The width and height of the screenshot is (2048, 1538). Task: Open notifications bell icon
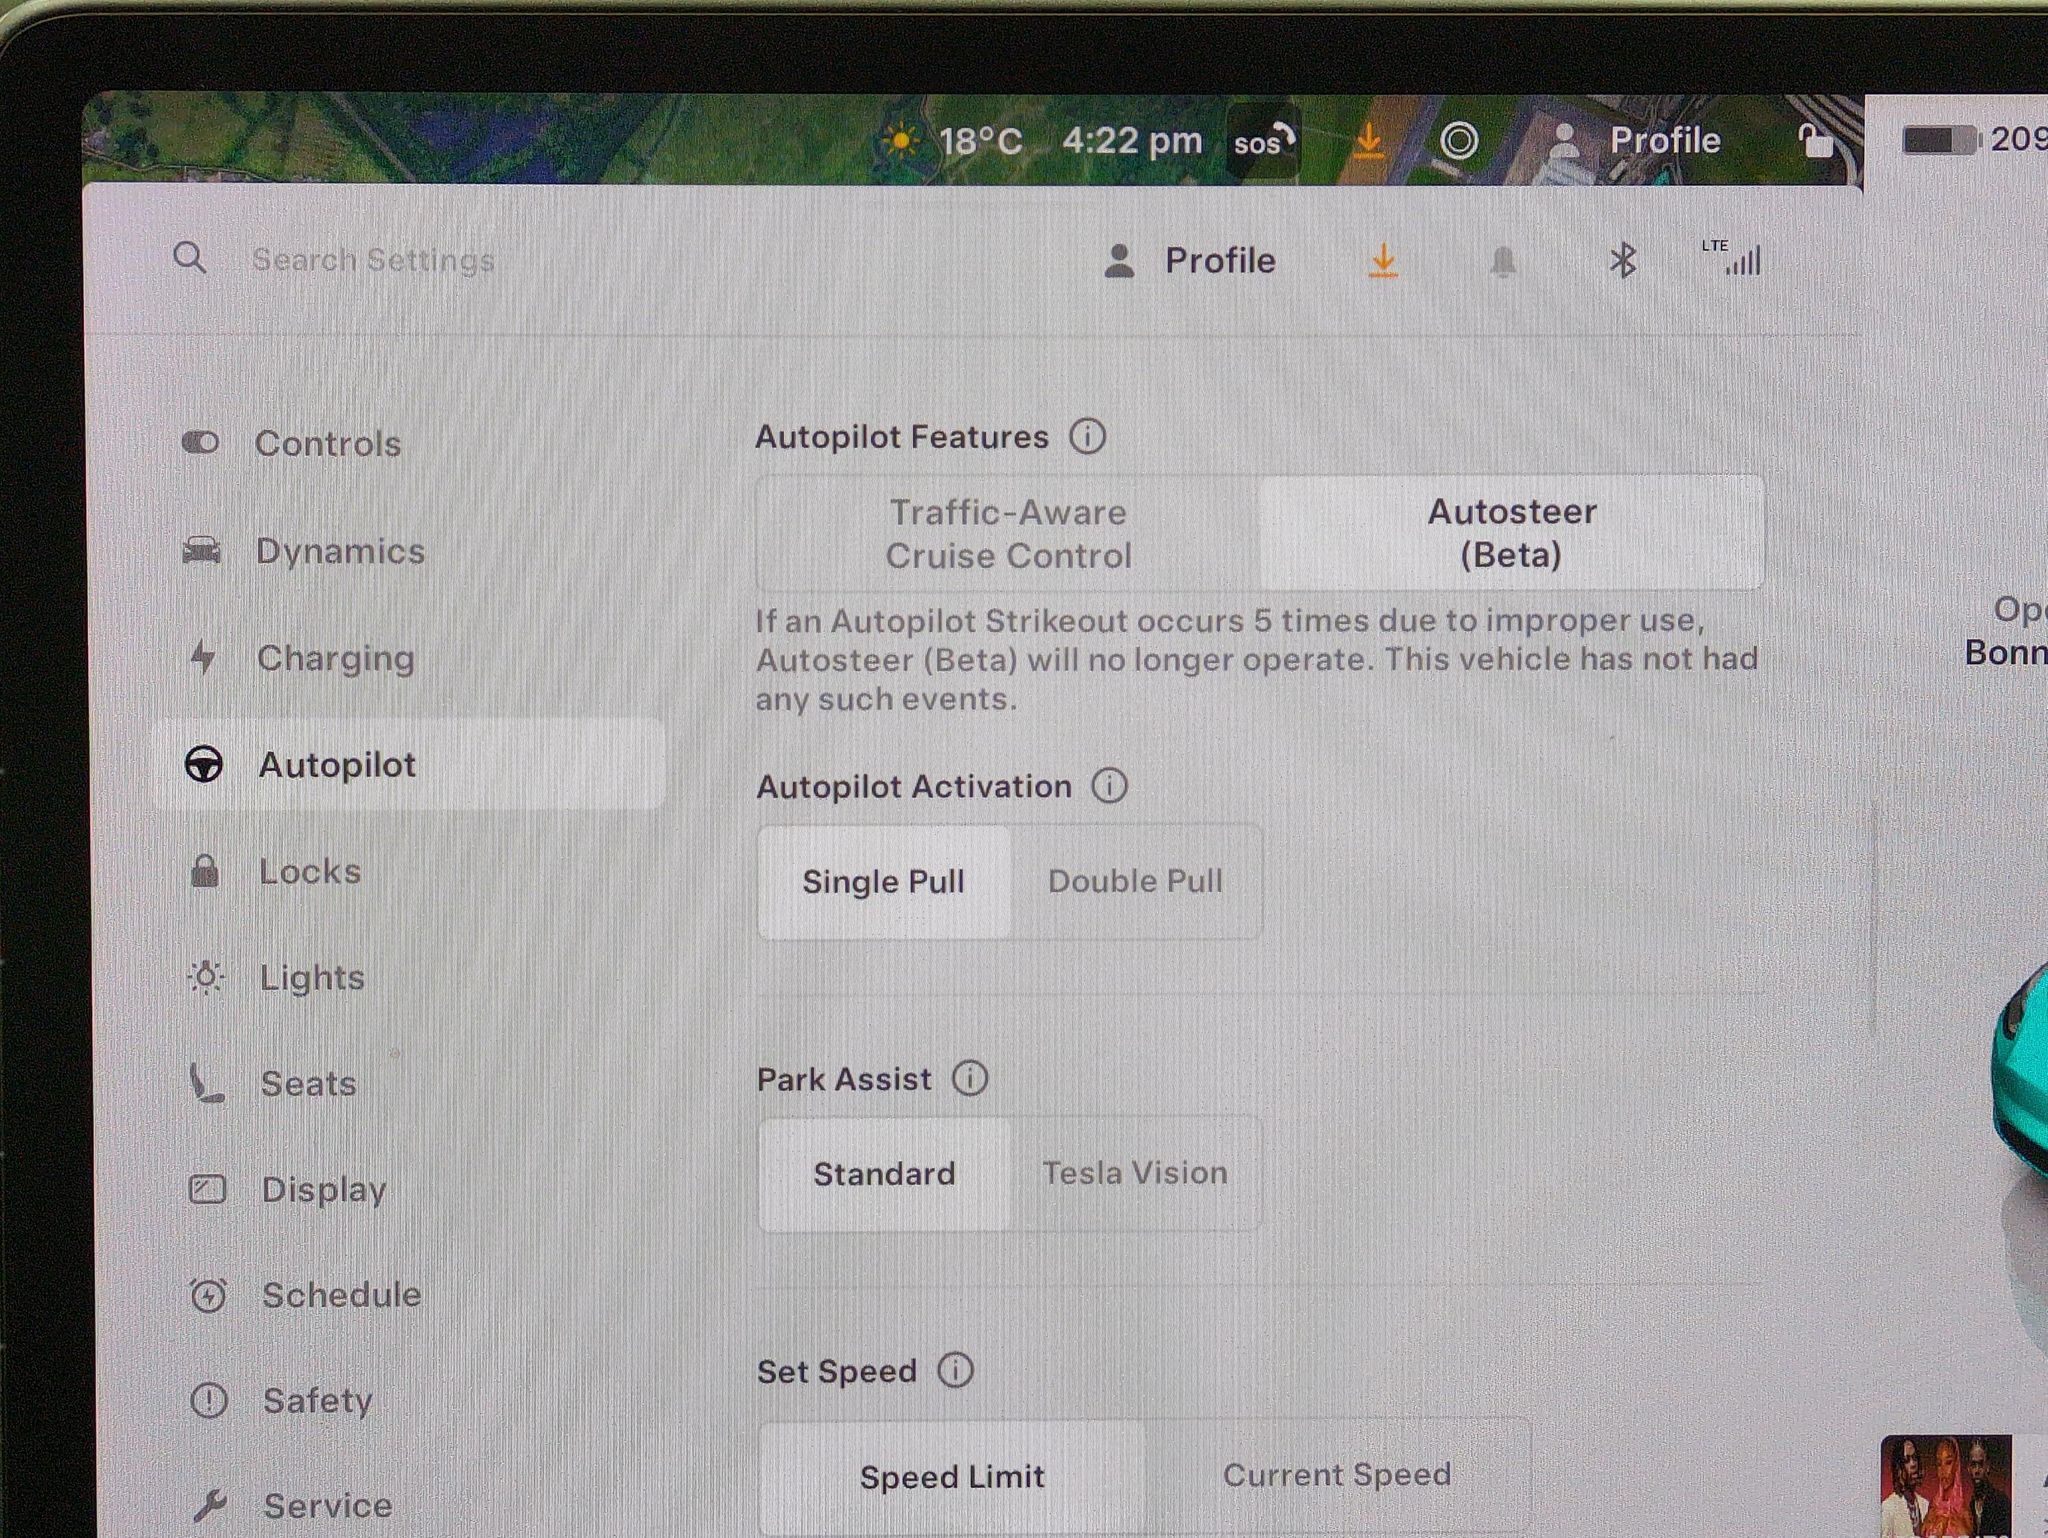(x=1503, y=262)
